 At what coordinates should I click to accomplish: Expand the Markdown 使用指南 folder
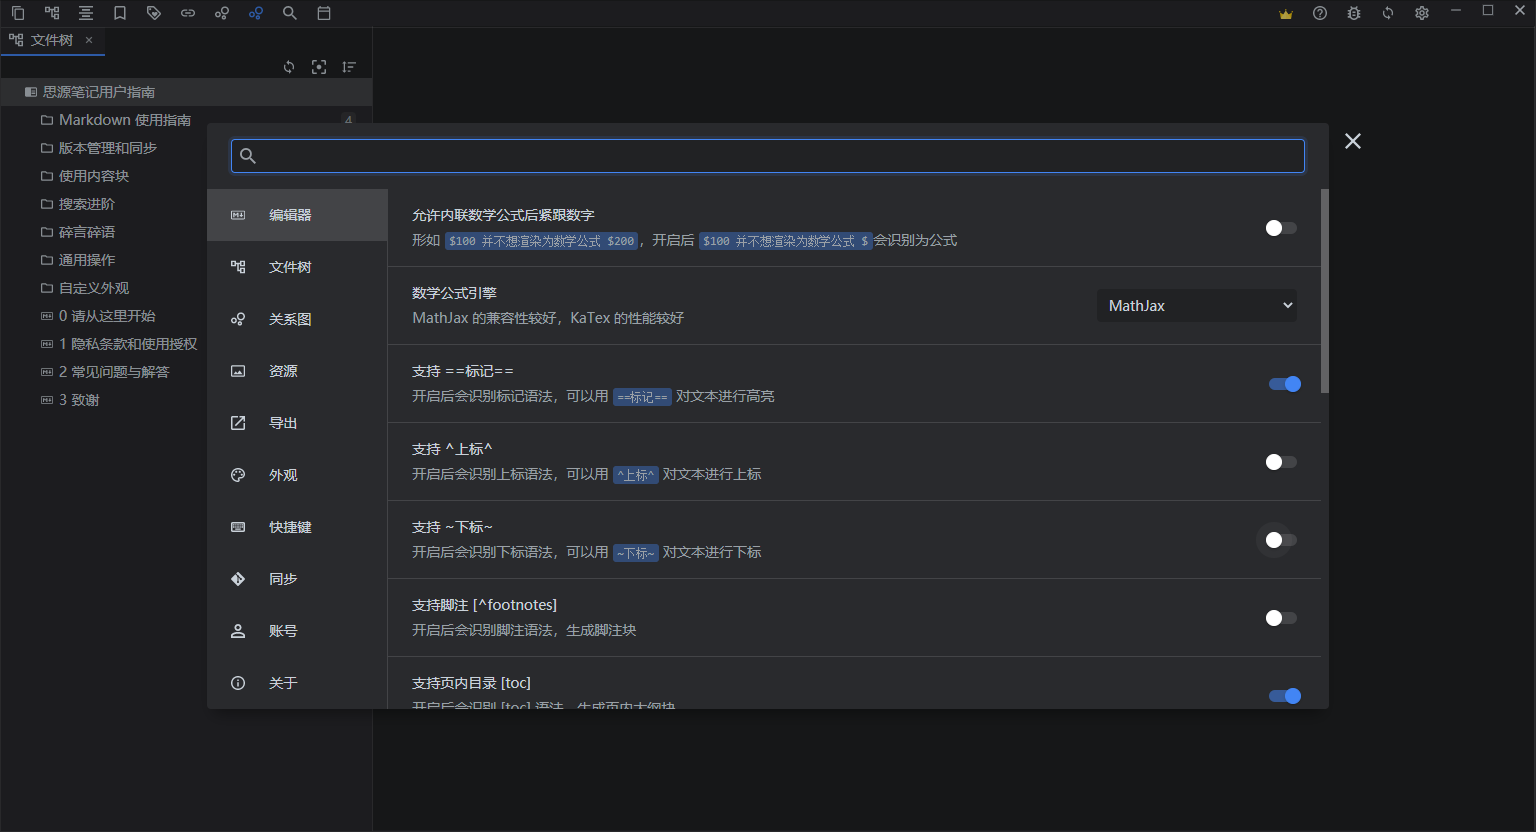[125, 119]
